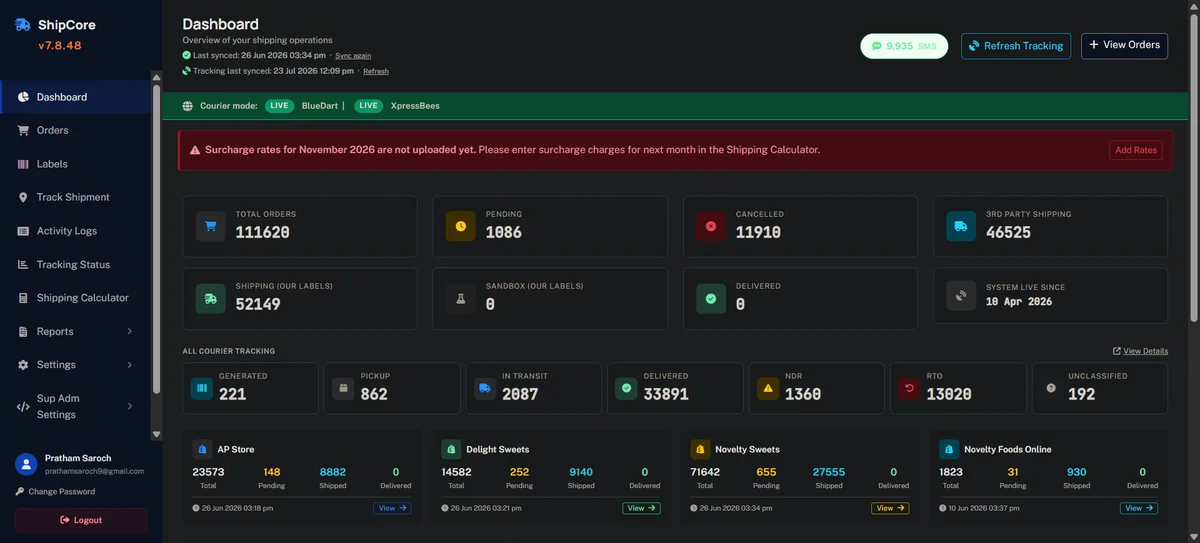Click the View Orders button

(x=1124, y=45)
